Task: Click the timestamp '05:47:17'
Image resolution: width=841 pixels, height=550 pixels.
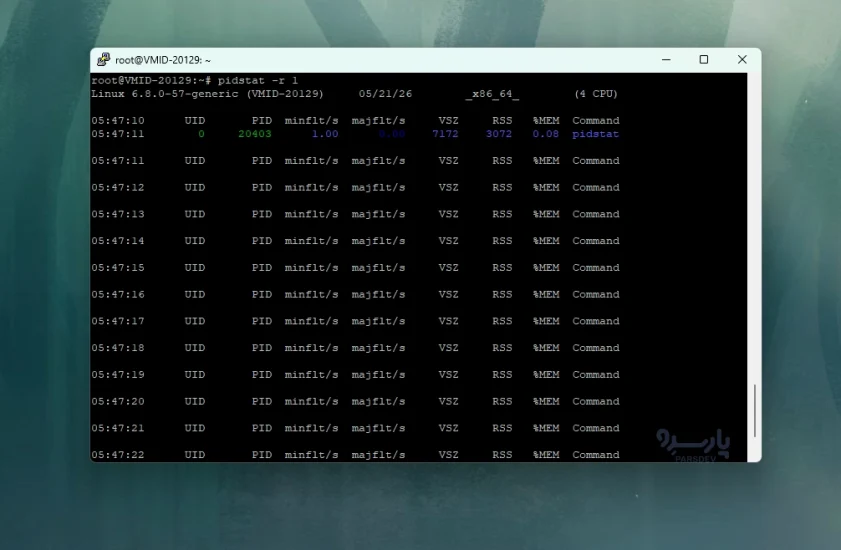Action: click(x=117, y=321)
